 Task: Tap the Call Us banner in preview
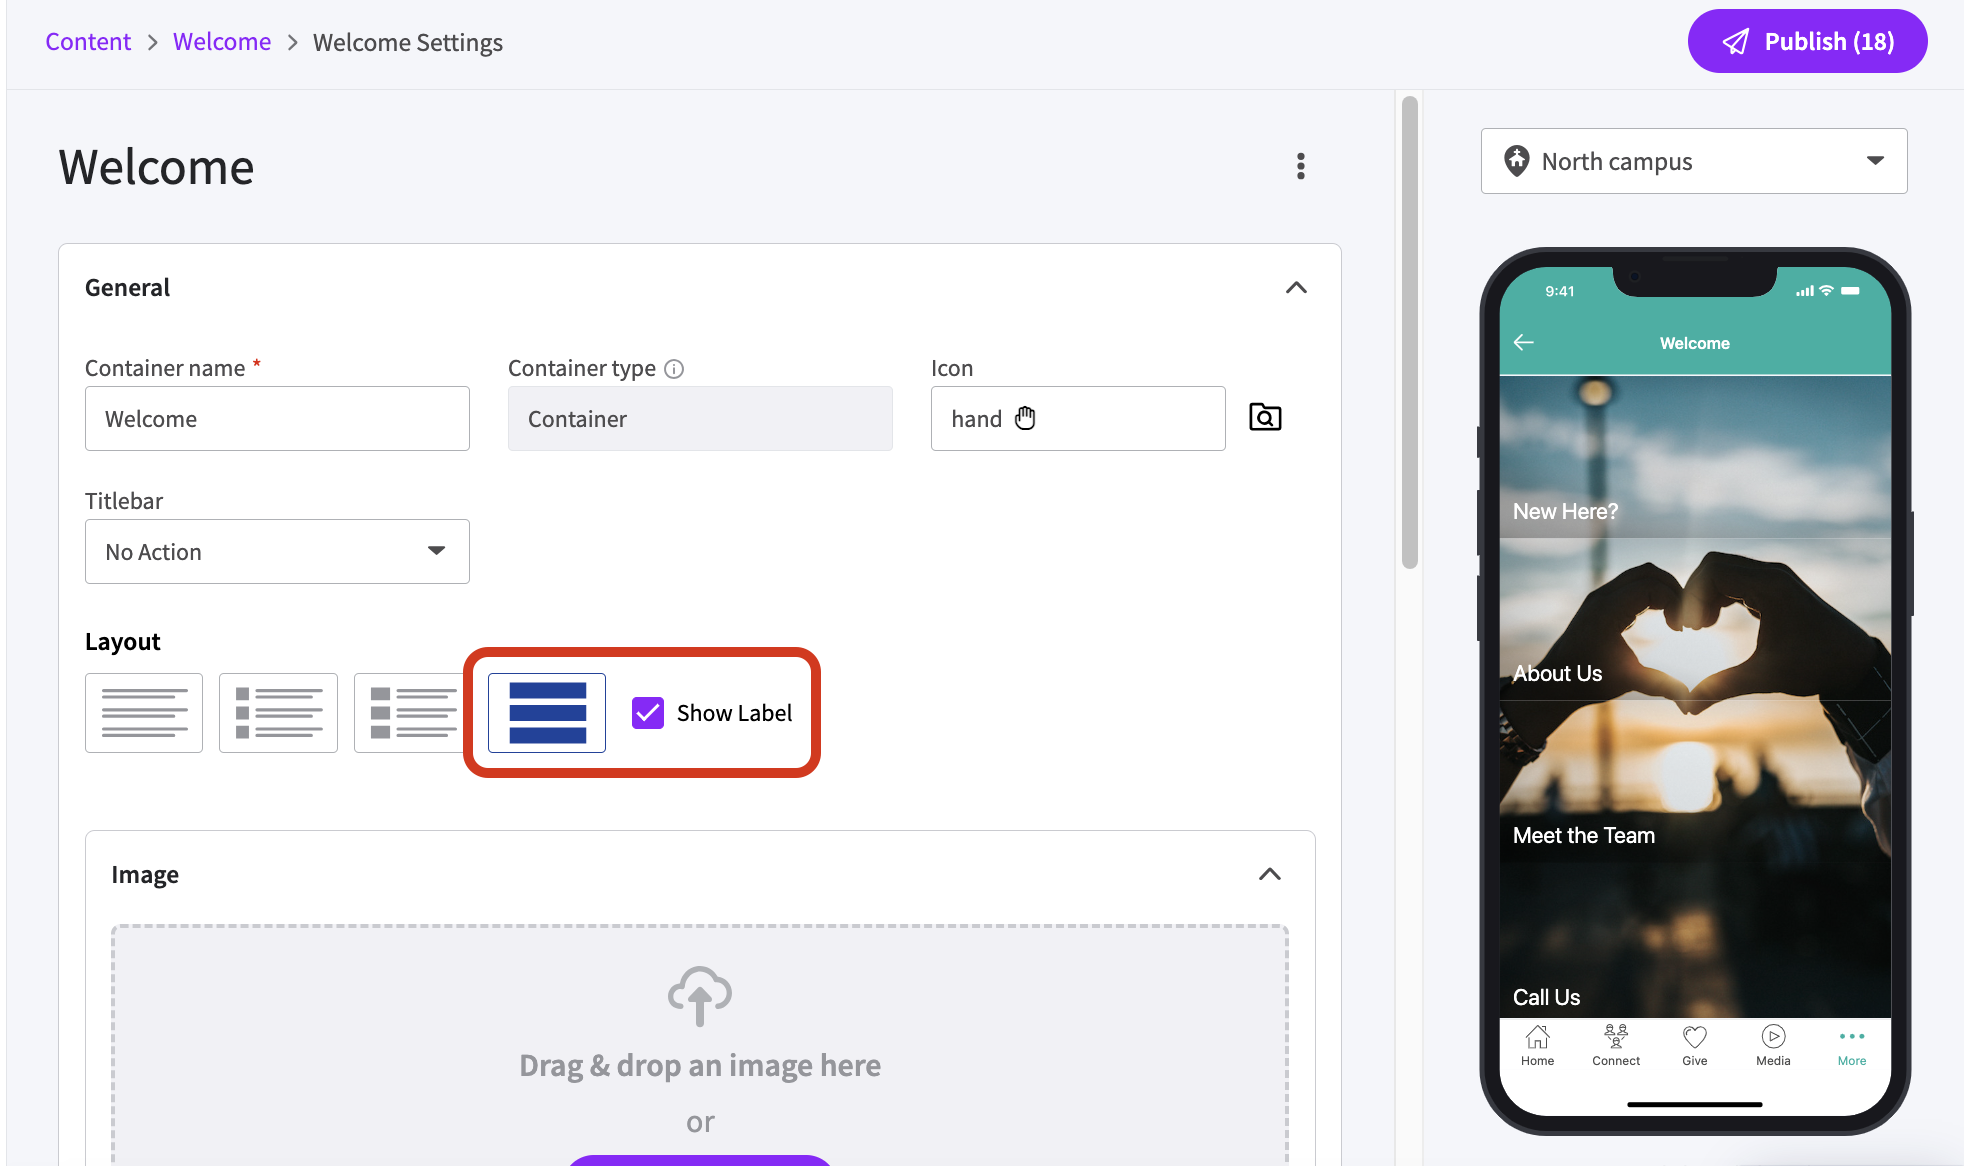click(1695, 940)
